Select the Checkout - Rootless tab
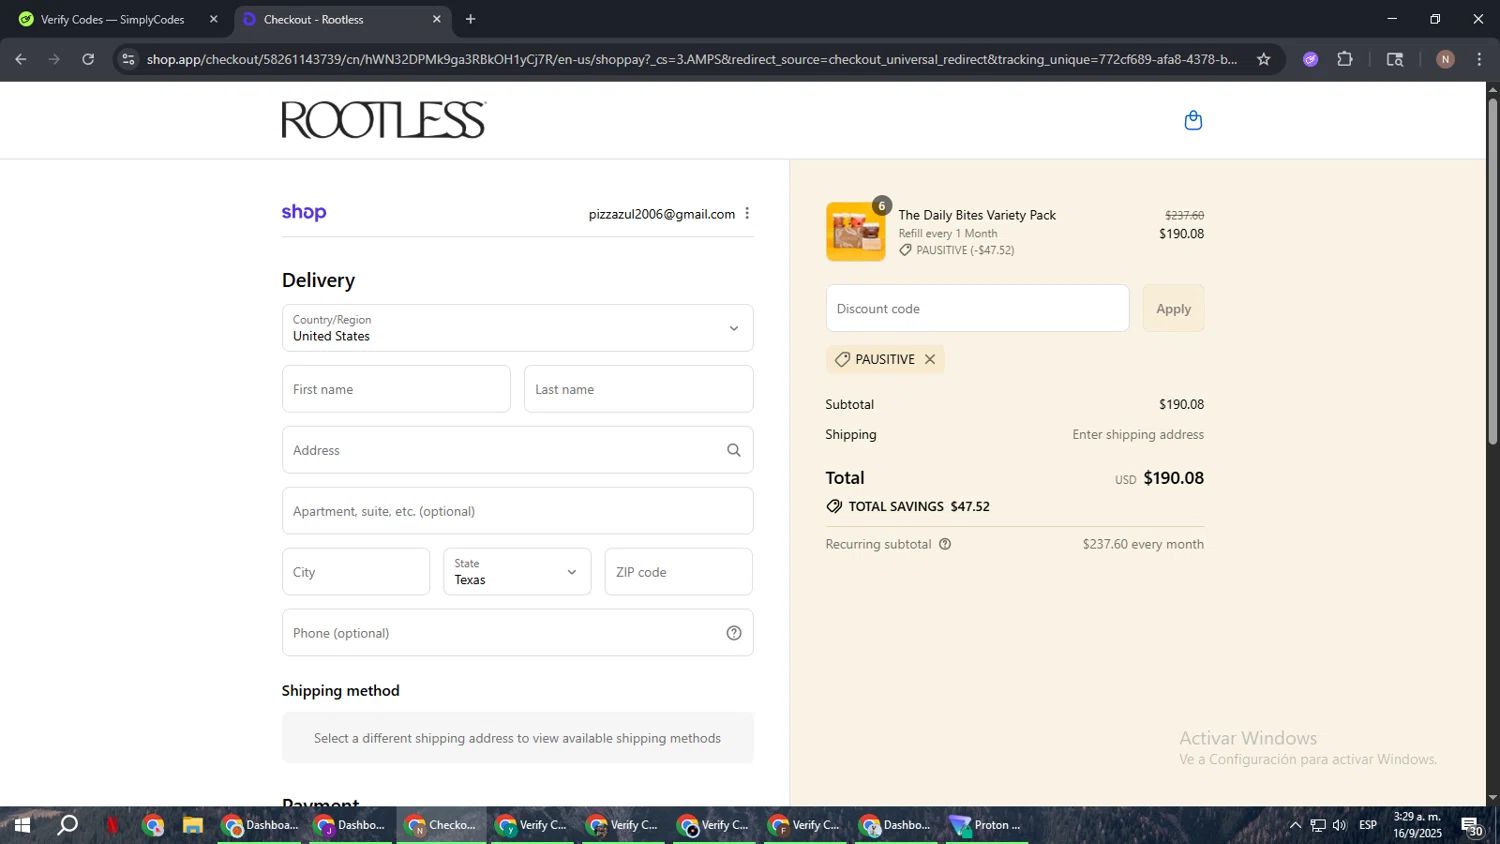This screenshot has height=844, width=1500. [x=342, y=19]
